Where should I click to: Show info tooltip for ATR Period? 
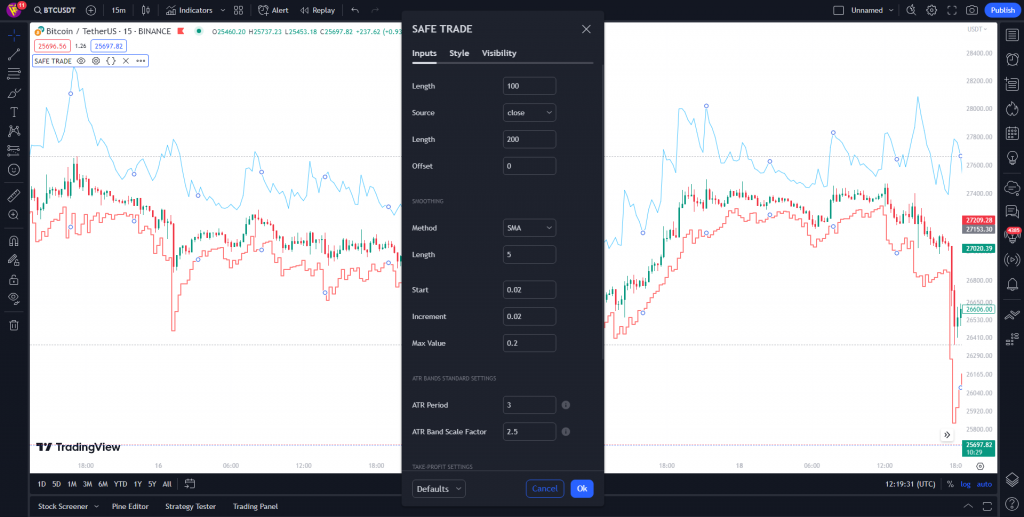pos(566,405)
